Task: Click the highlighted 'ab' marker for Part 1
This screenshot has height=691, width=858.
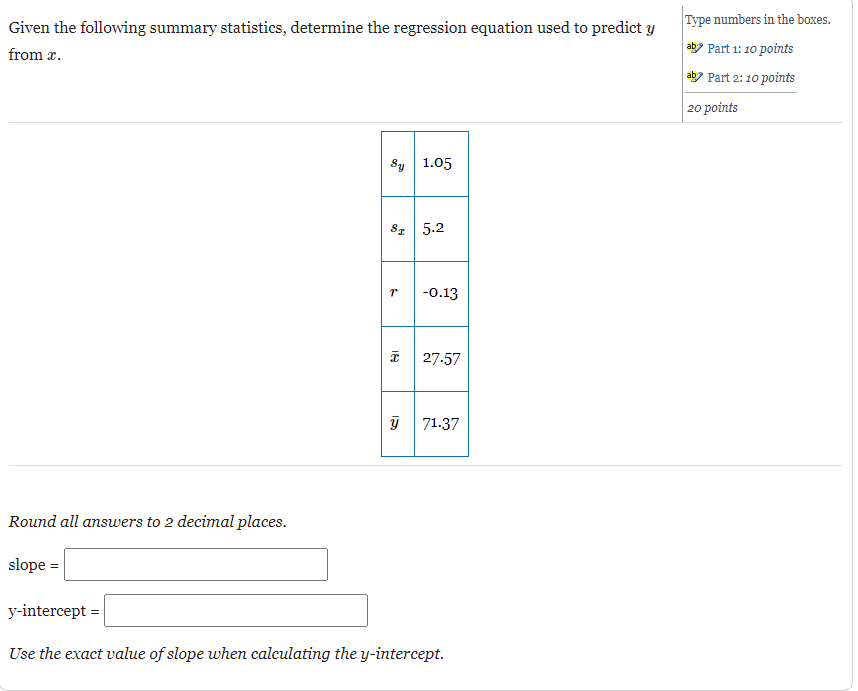Action: click(x=690, y=48)
